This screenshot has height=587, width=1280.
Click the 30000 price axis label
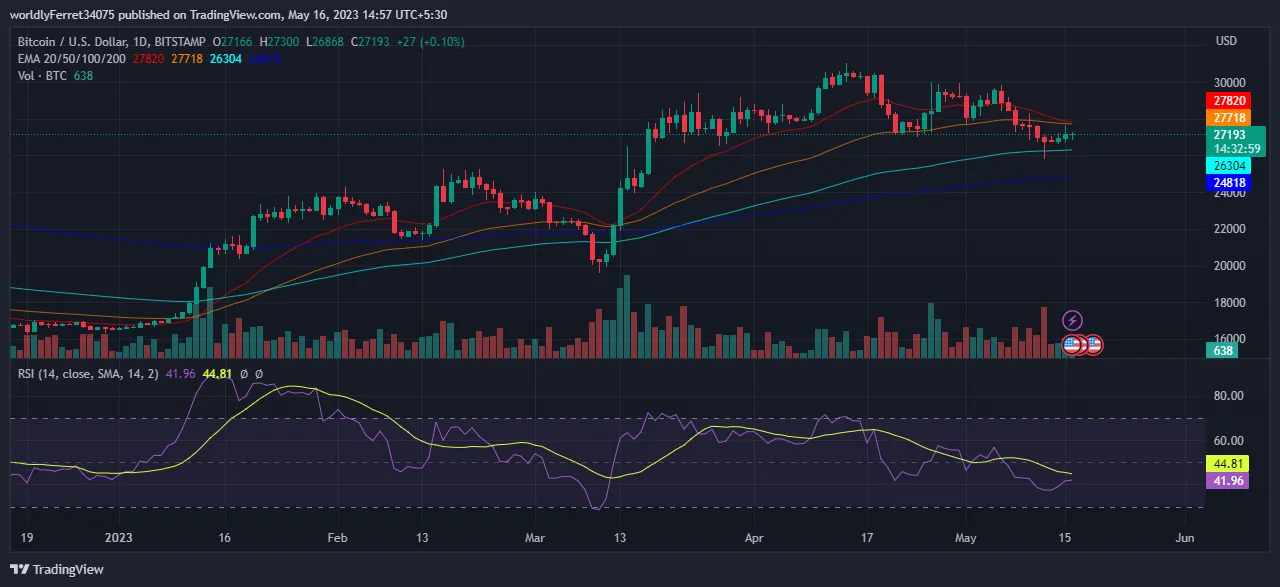point(1229,83)
